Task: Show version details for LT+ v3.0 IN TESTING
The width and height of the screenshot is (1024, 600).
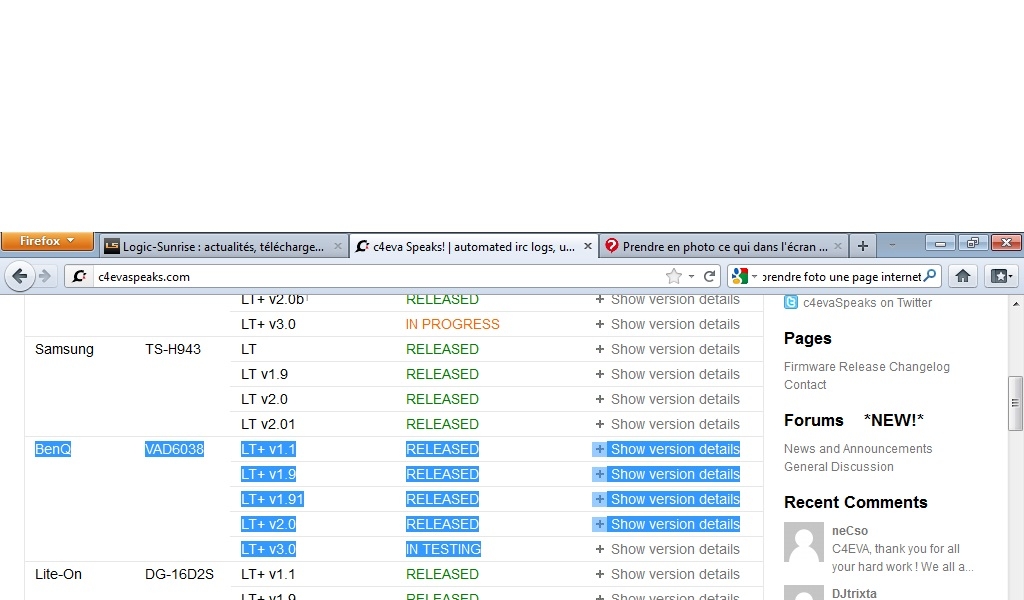Action: [667, 549]
